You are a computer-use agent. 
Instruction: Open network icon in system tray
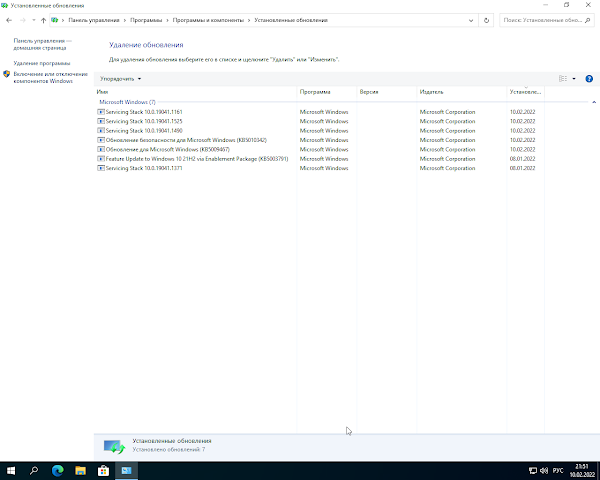[x=533, y=471]
